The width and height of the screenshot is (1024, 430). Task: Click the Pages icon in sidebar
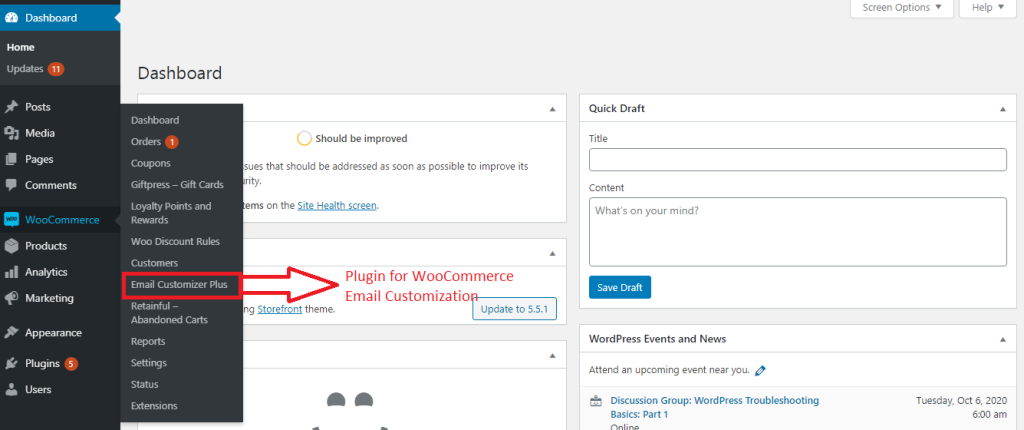11,159
